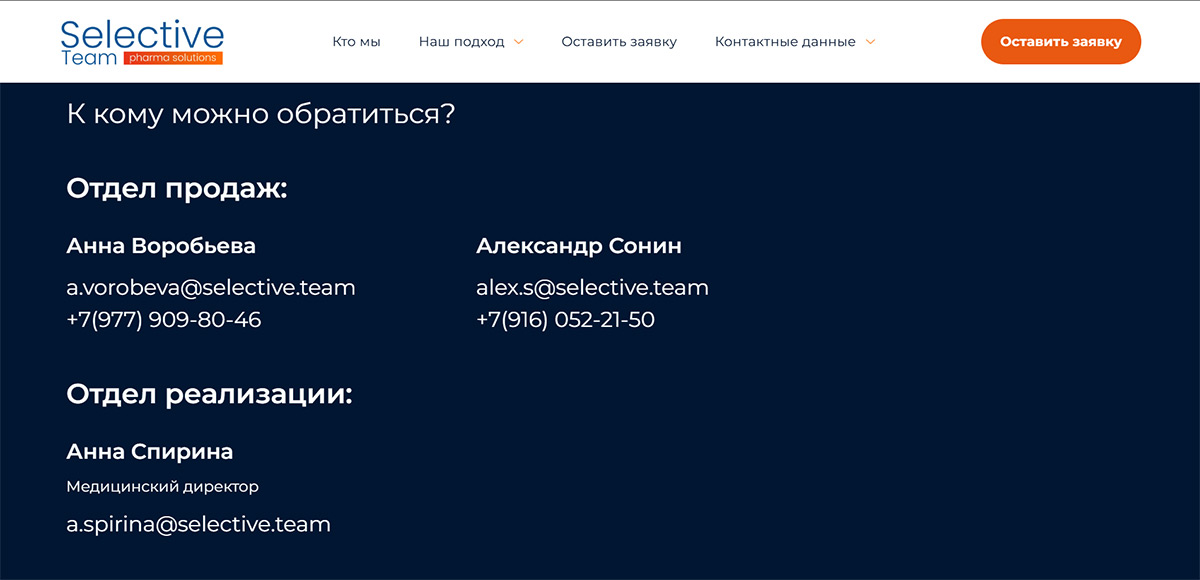Image resolution: width=1200 pixels, height=580 pixels.
Task: Click the name Анна Спирина
Action: point(150,452)
